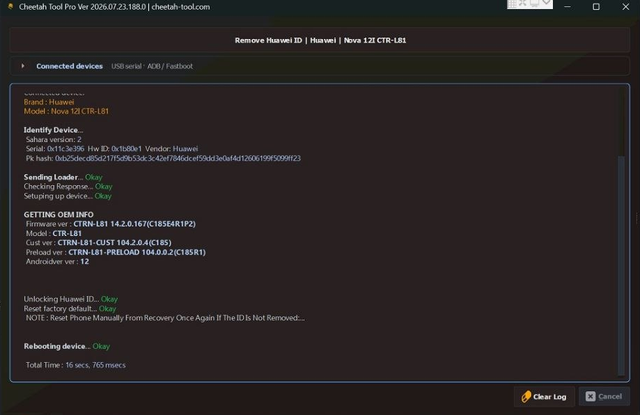Image resolution: width=640 pixels, height=415 pixels.
Task: Maximize the Cheetah Tool Pro window
Action: point(596,7)
